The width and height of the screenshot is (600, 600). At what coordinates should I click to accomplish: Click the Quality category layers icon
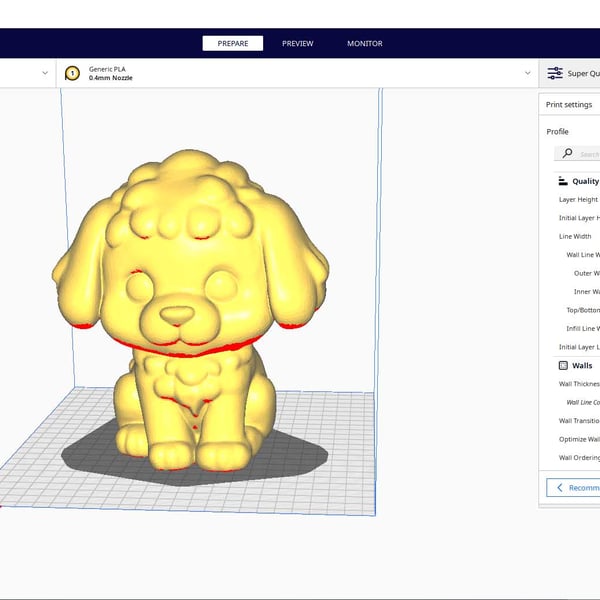tap(560, 181)
